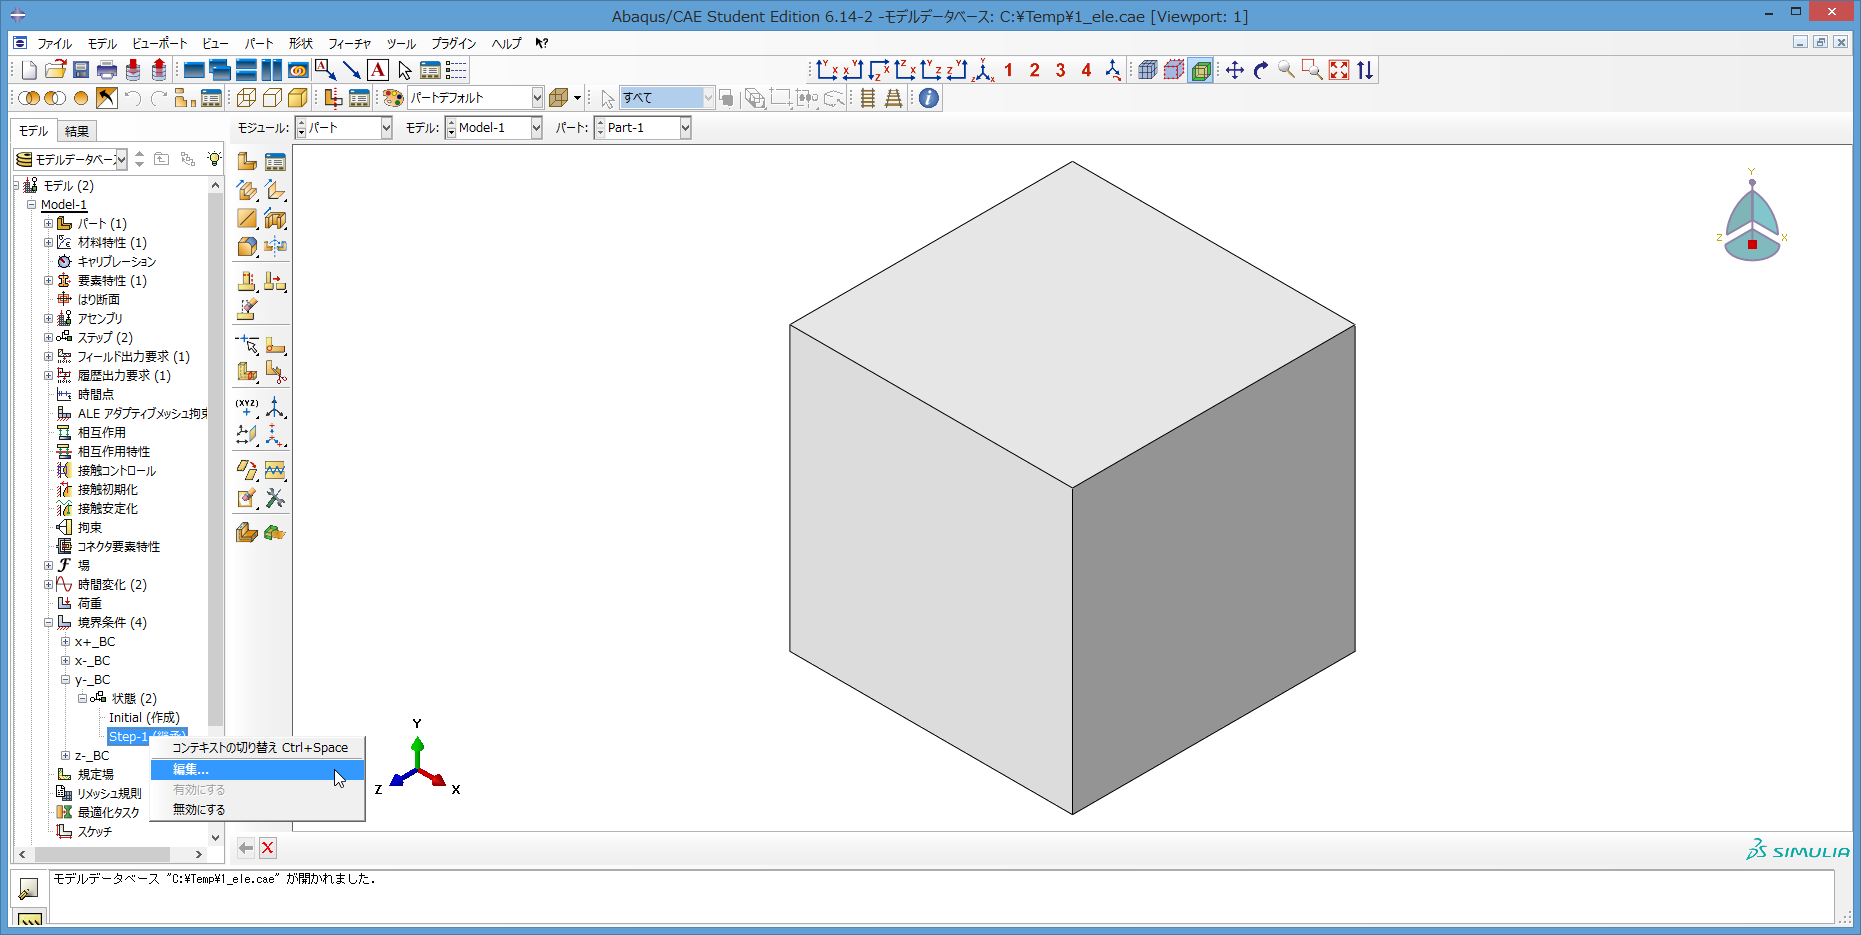Click the Undo arrow icon

pos(133,98)
